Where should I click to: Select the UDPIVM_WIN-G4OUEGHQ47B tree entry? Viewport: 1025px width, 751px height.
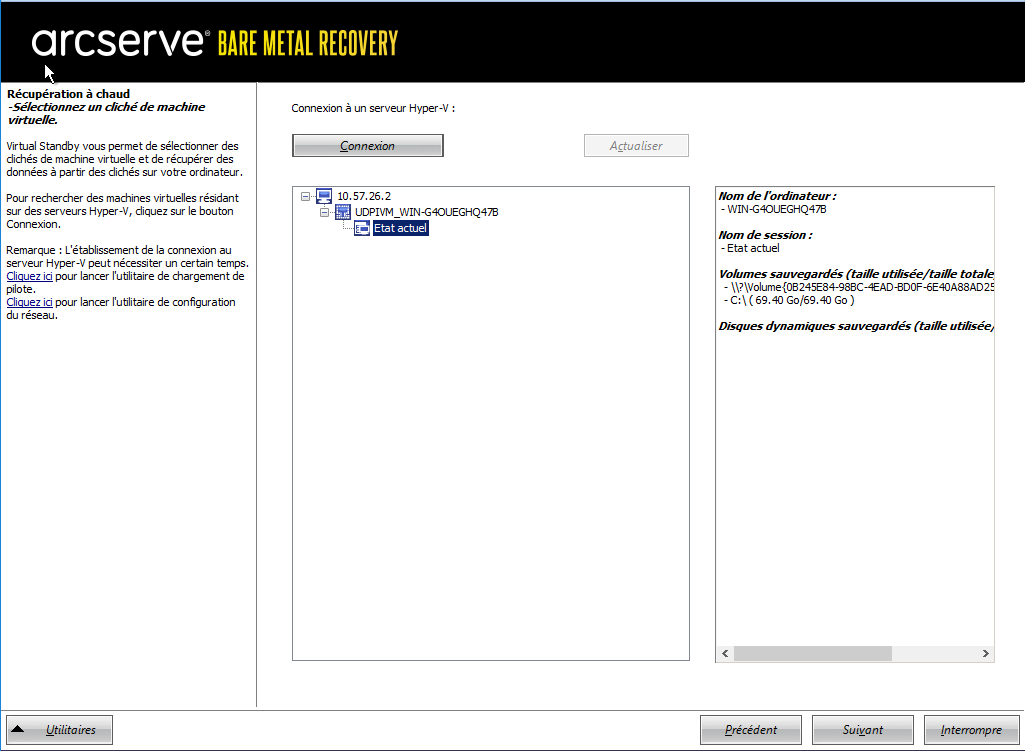pos(426,212)
